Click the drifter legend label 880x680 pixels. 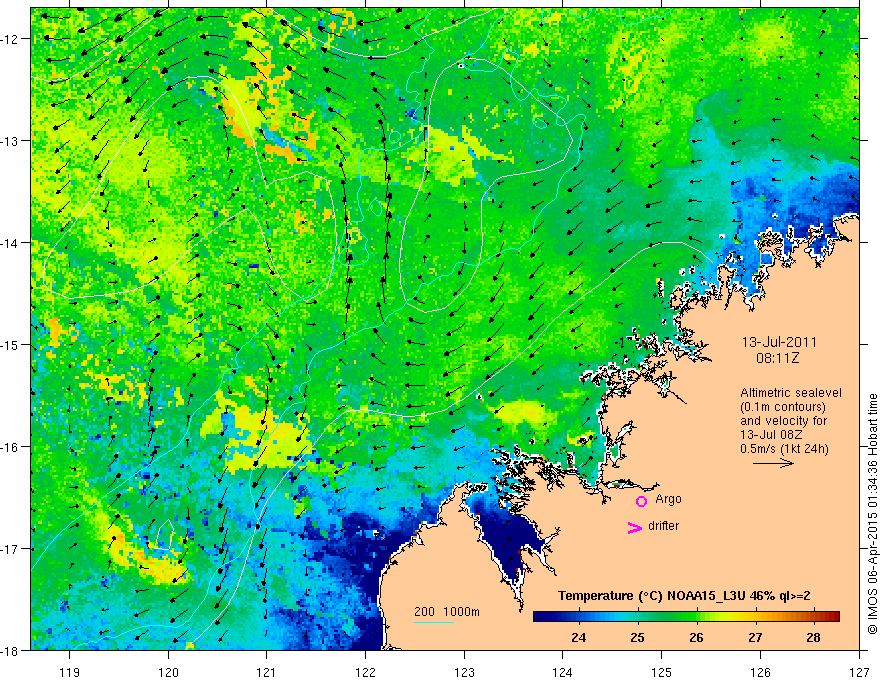[x=663, y=526]
